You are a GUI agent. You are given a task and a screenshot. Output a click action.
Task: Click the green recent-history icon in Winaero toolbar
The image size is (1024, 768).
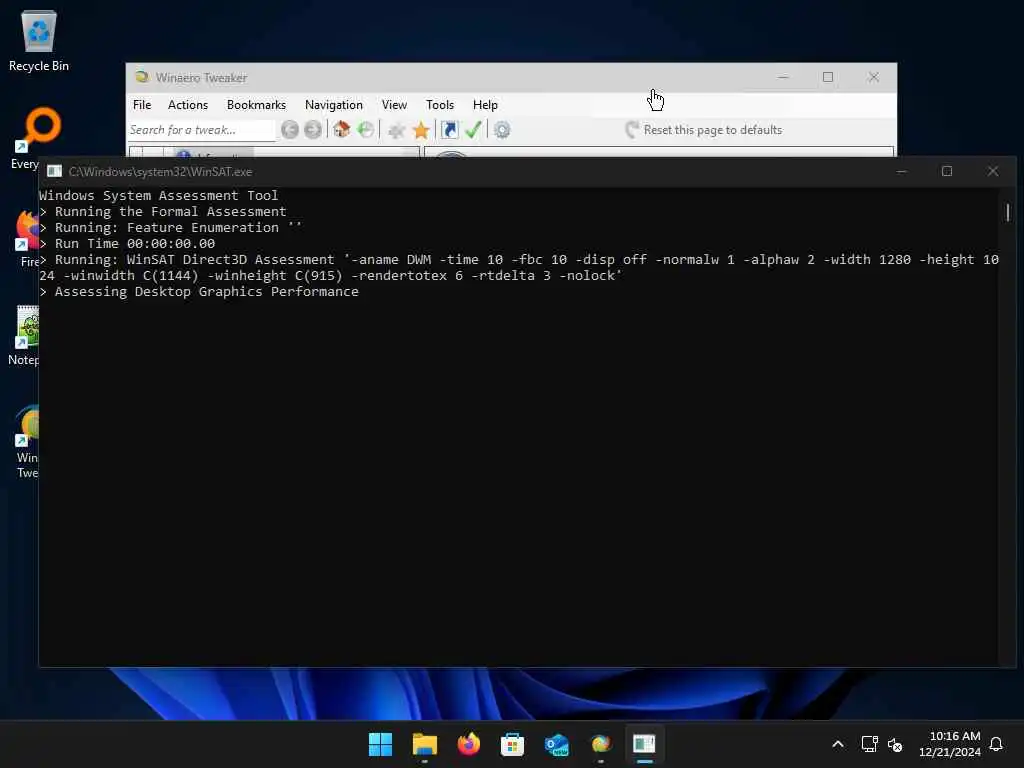click(x=366, y=129)
